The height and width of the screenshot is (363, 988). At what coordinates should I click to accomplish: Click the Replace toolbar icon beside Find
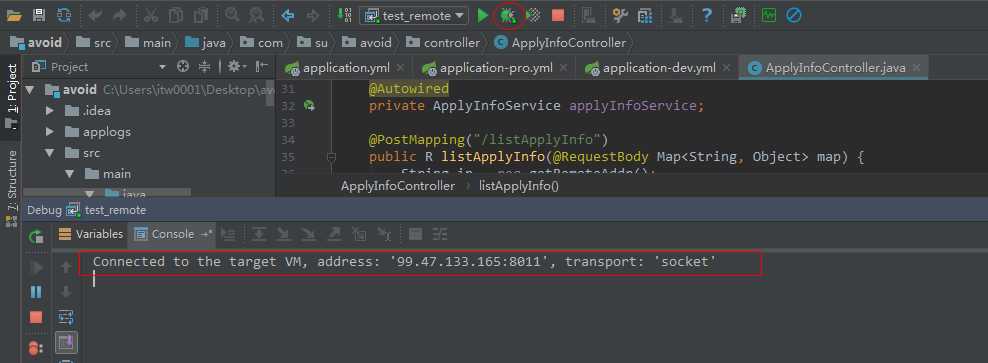256,15
